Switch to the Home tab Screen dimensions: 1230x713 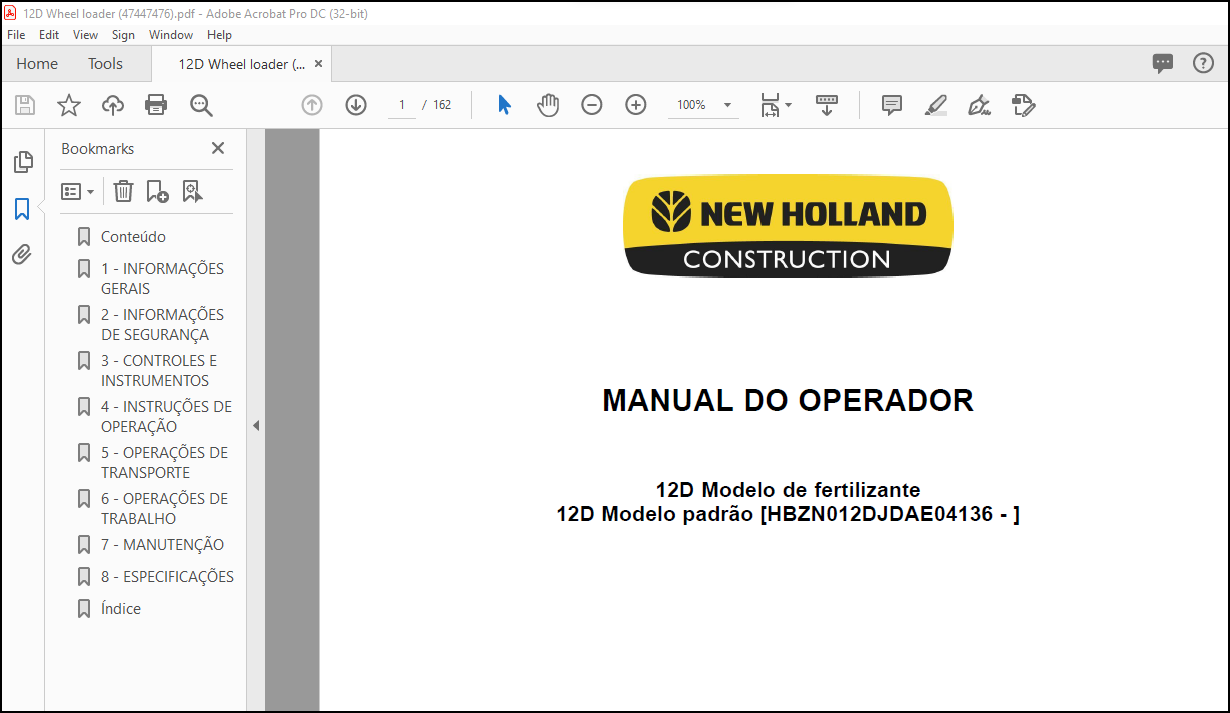(x=37, y=63)
